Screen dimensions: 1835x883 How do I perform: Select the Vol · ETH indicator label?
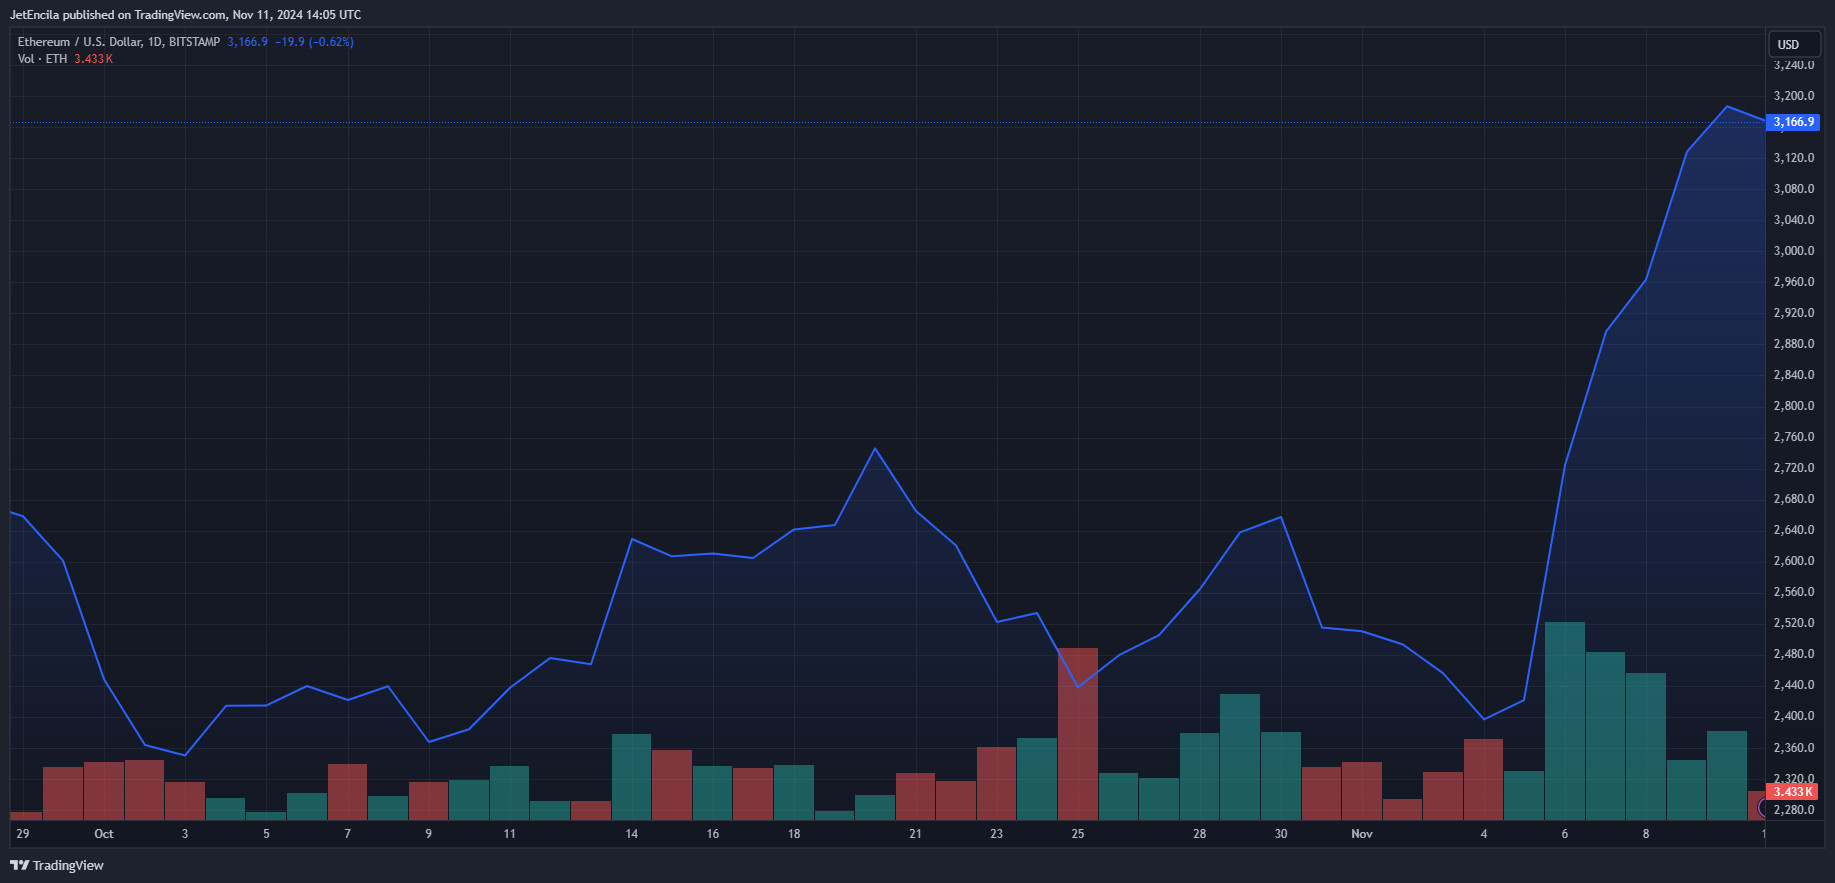[x=42, y=59]
